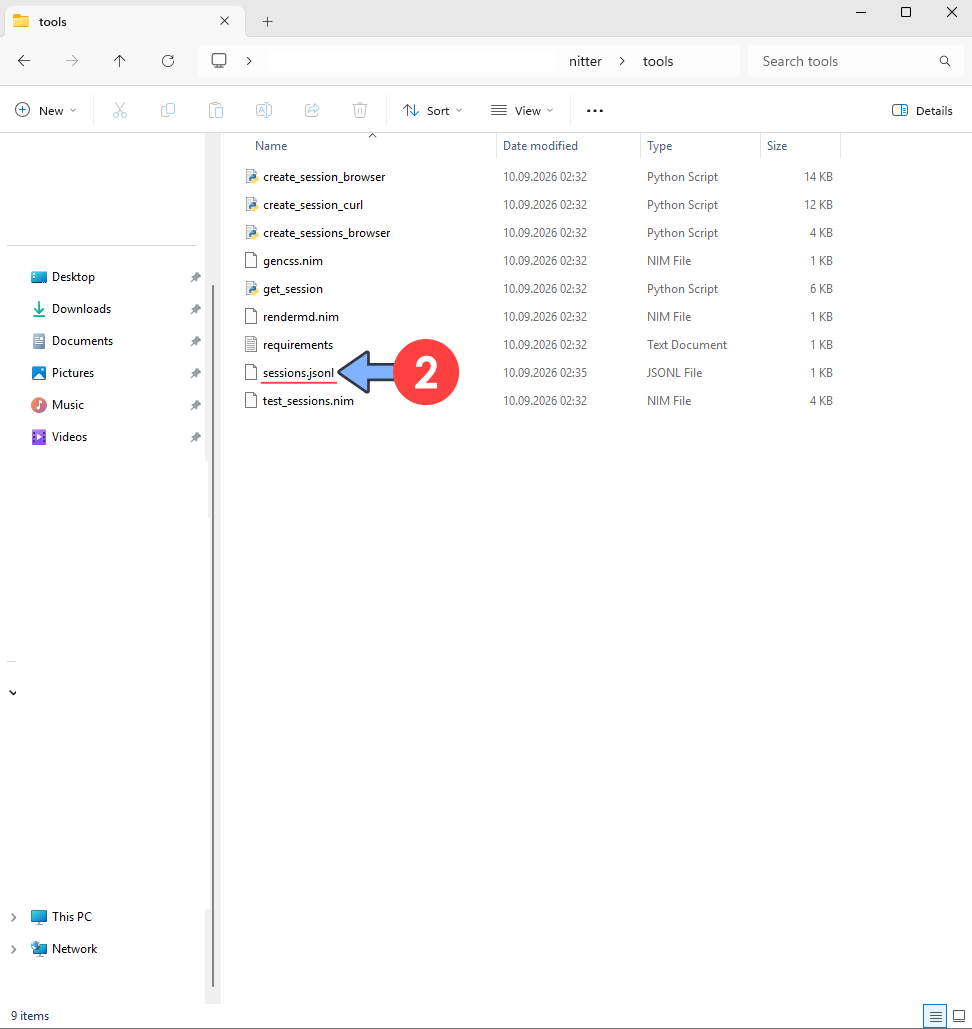Close the tools tab

(224, 21)
